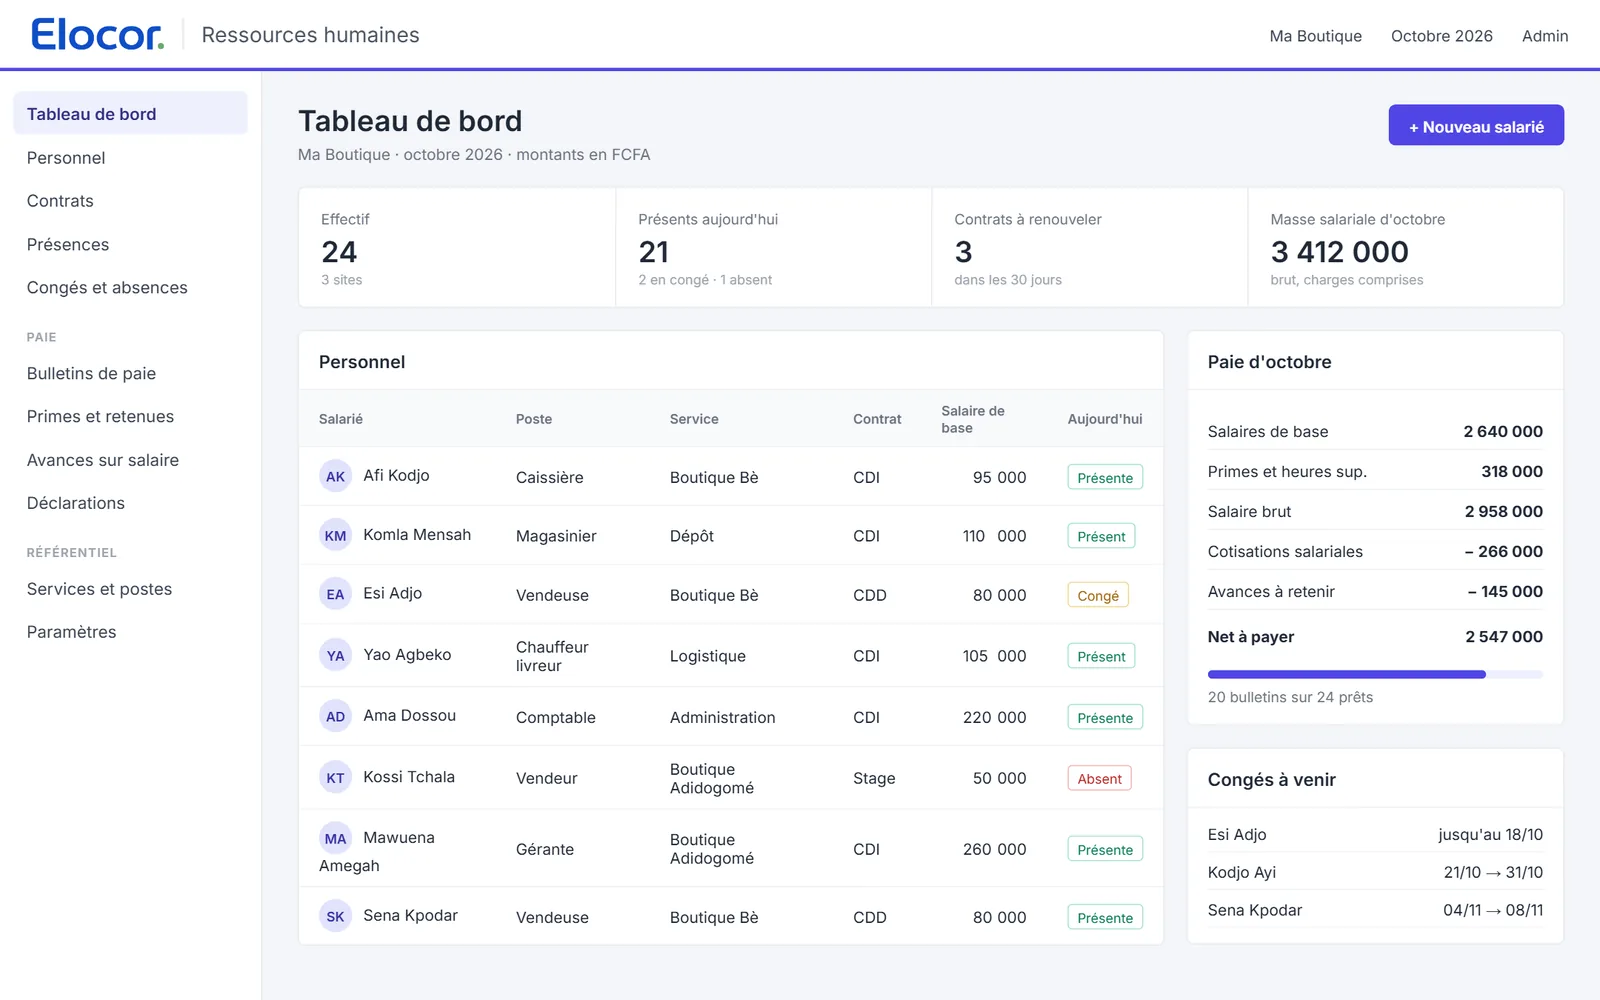
Task: Click Sena Kpodar's SK avatar
Action: click(x=335, y=916)
